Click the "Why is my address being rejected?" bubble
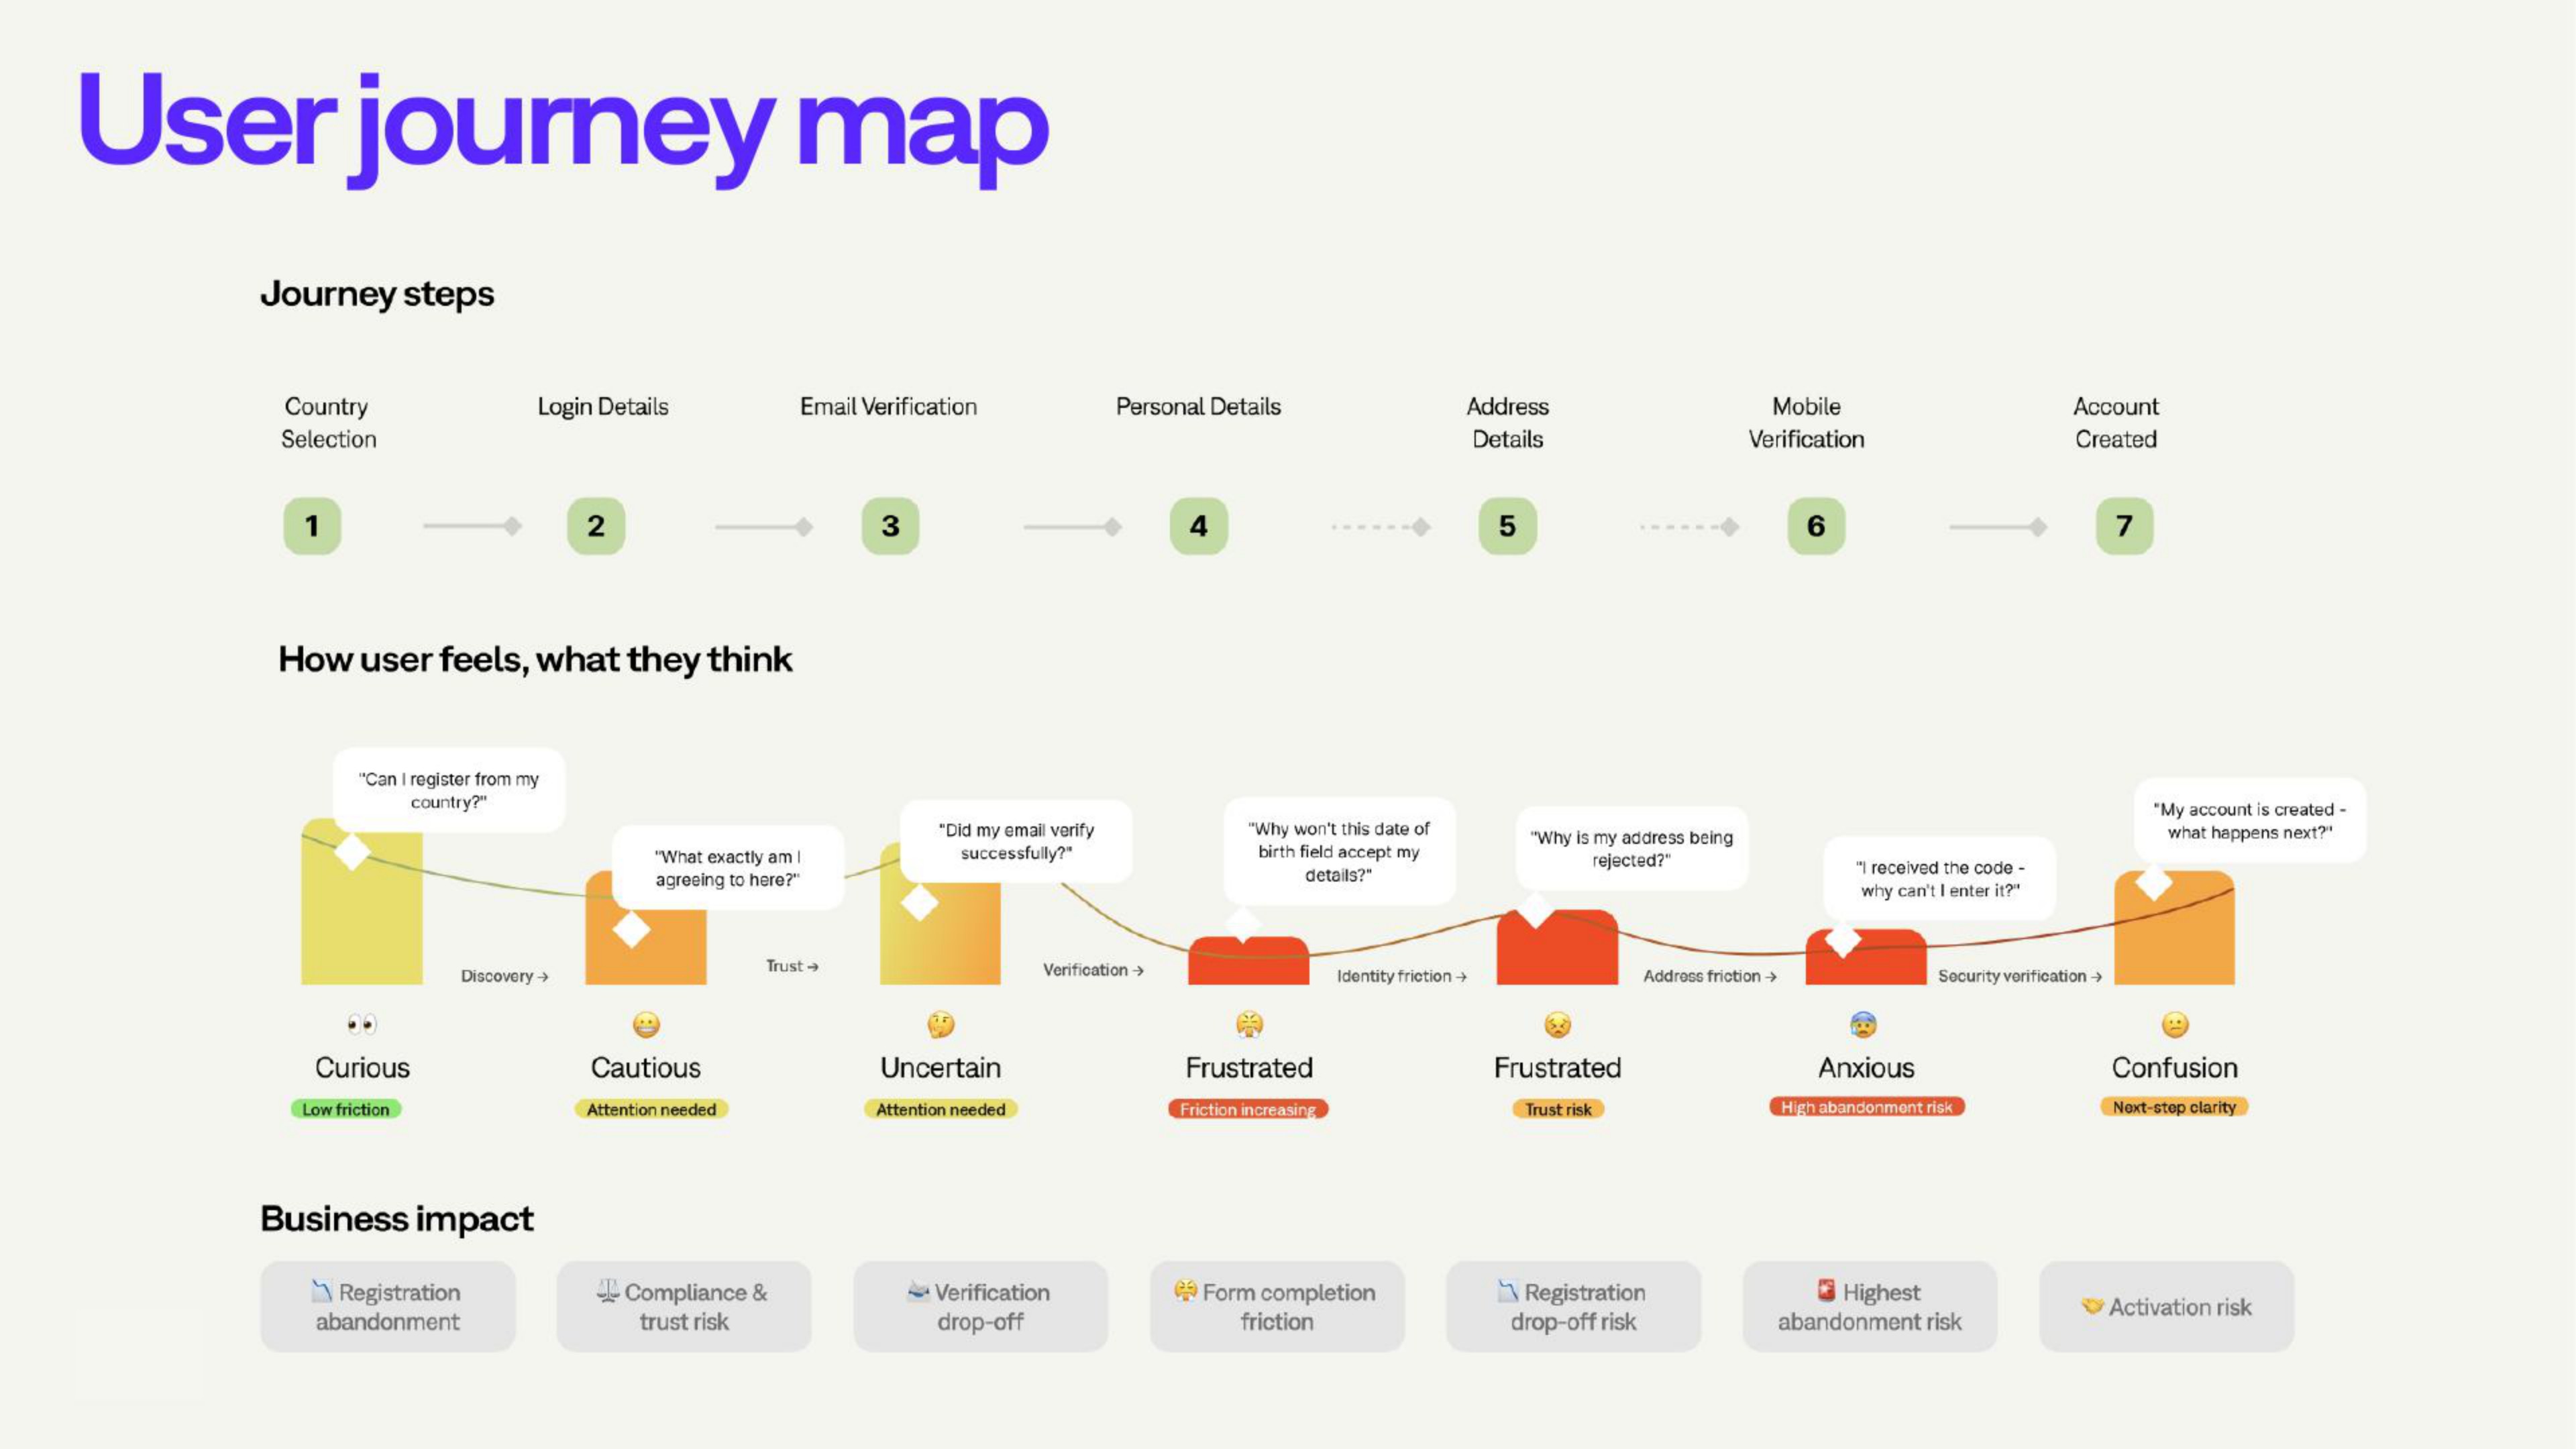 [x=1632, y=848]
